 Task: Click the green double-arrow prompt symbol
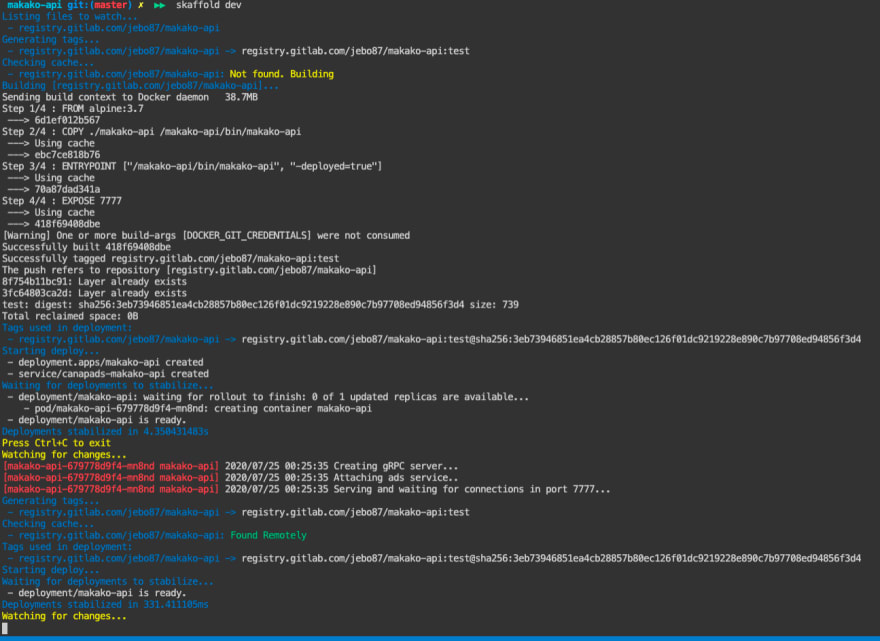pyautogui.click(x=159, y=5)
